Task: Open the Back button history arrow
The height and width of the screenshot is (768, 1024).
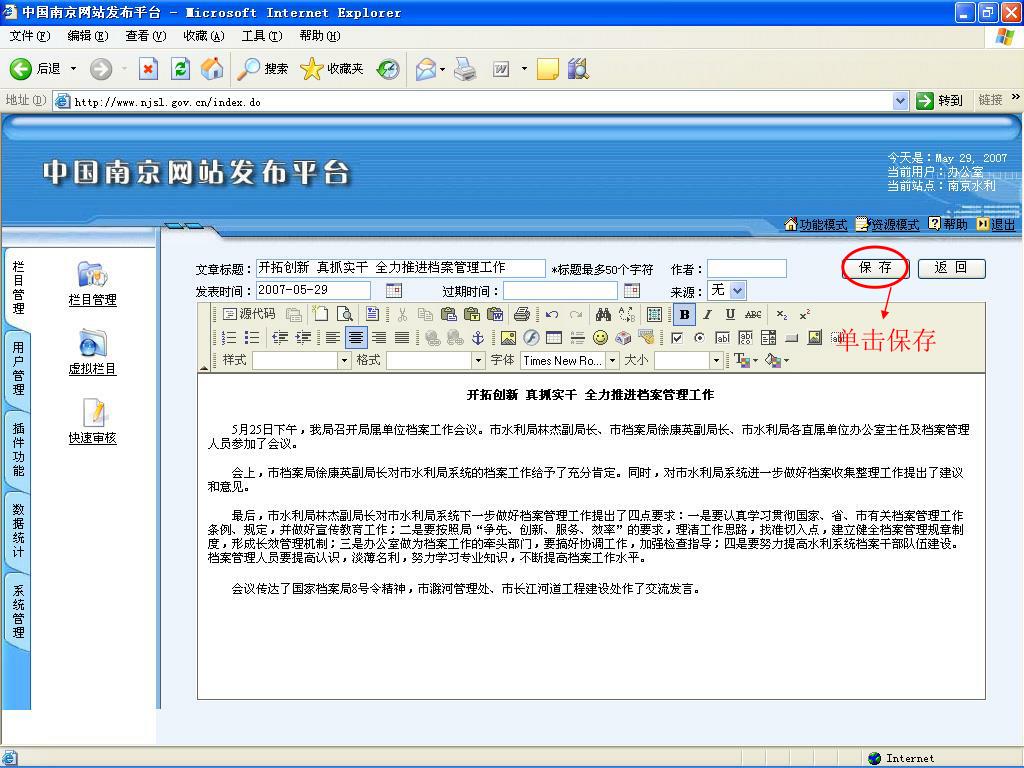Action: 73,69
